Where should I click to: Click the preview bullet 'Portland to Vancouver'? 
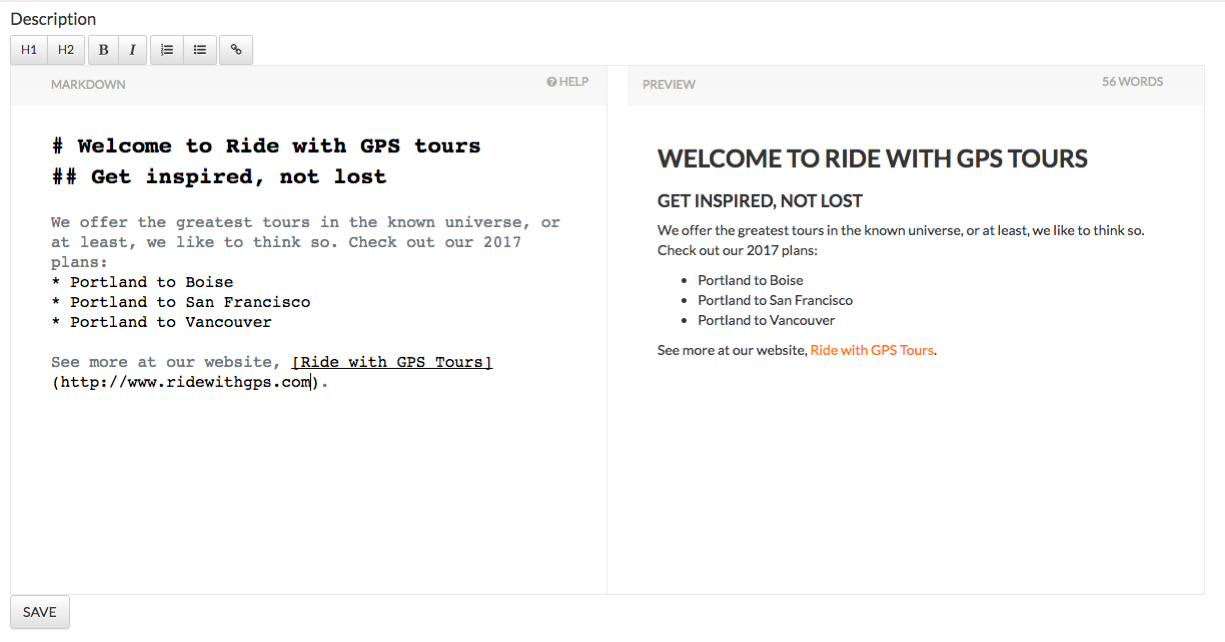pos(766,320)
